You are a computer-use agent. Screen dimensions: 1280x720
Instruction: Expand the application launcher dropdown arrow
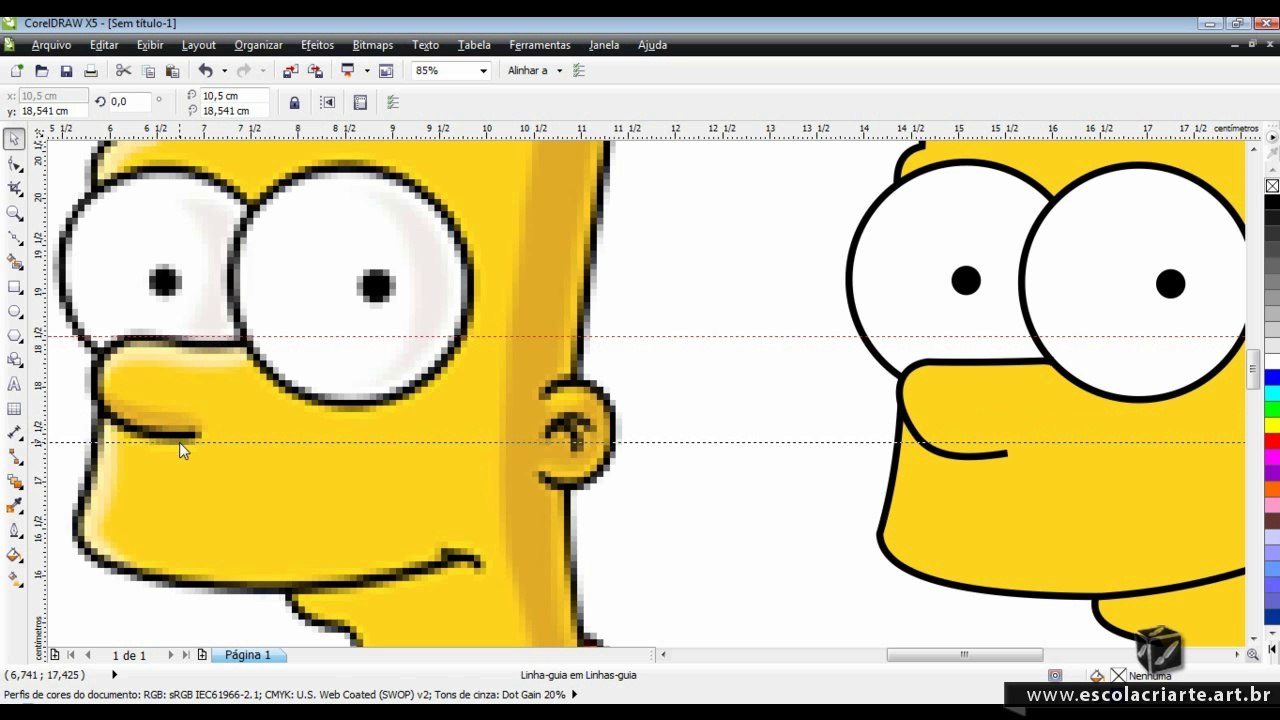point(367,71)
